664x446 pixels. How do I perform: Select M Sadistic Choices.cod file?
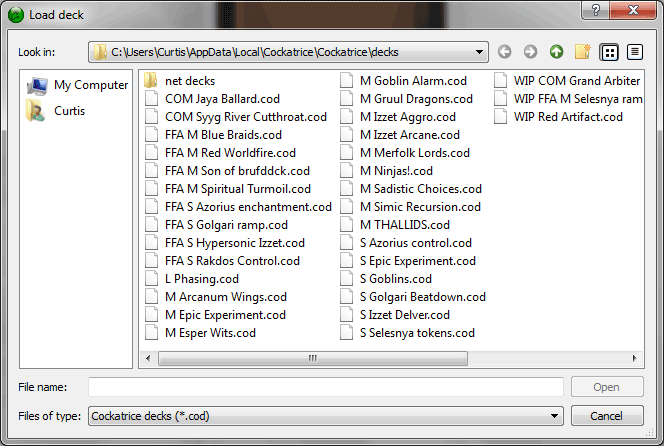coord(411,189)
